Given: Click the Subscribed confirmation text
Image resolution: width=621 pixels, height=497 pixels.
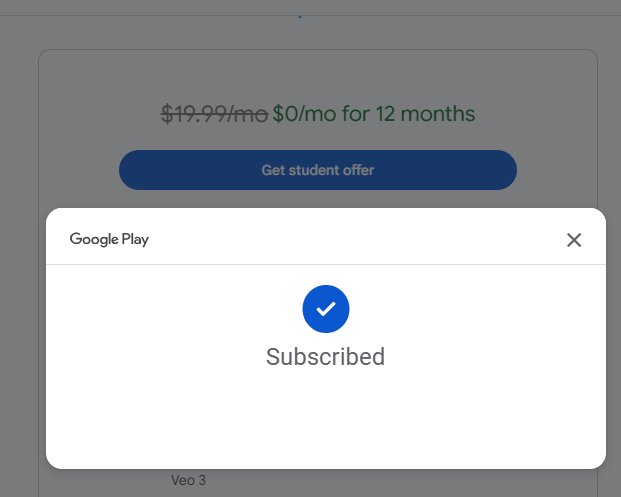Looking at the screenshot, I should pyautogui.click(x=325, y=357).
